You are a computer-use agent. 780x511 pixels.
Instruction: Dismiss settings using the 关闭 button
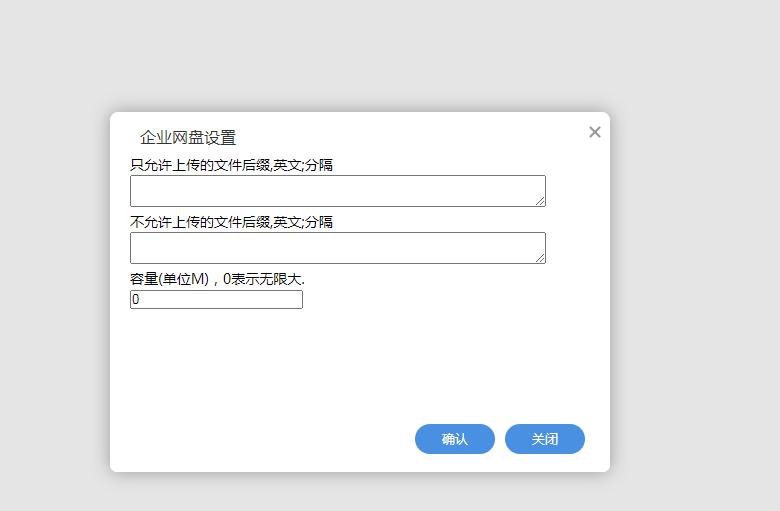click(x=545, y=439)
